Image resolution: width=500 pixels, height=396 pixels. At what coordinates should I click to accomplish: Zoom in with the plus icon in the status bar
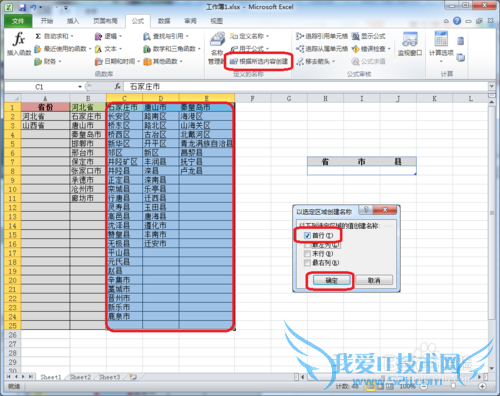coord(482,386)
